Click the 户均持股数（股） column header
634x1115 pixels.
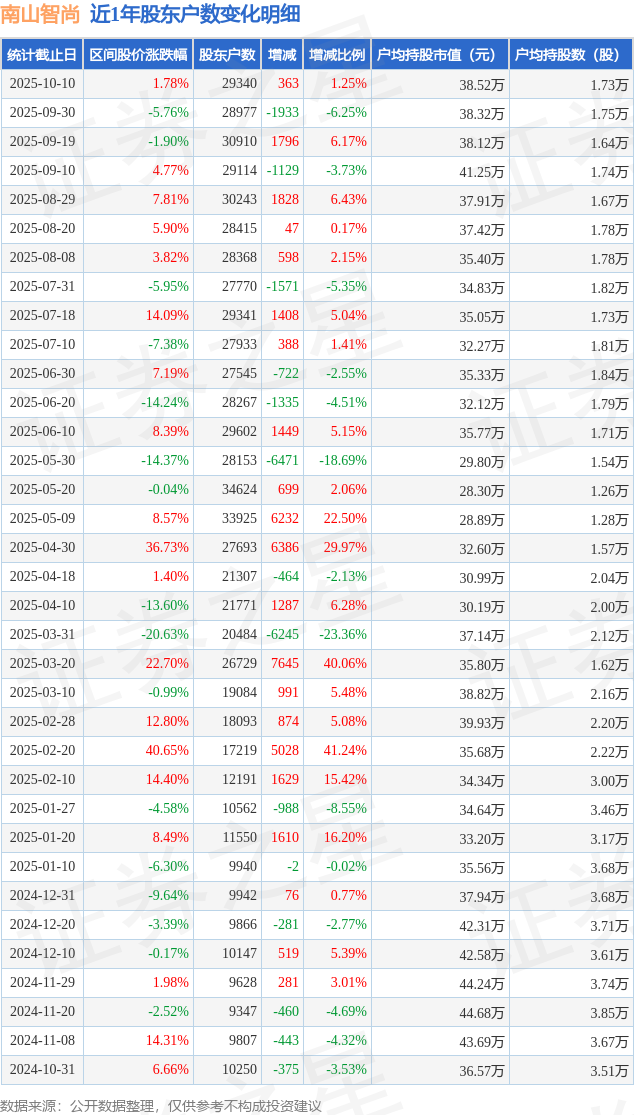[570, 55]
